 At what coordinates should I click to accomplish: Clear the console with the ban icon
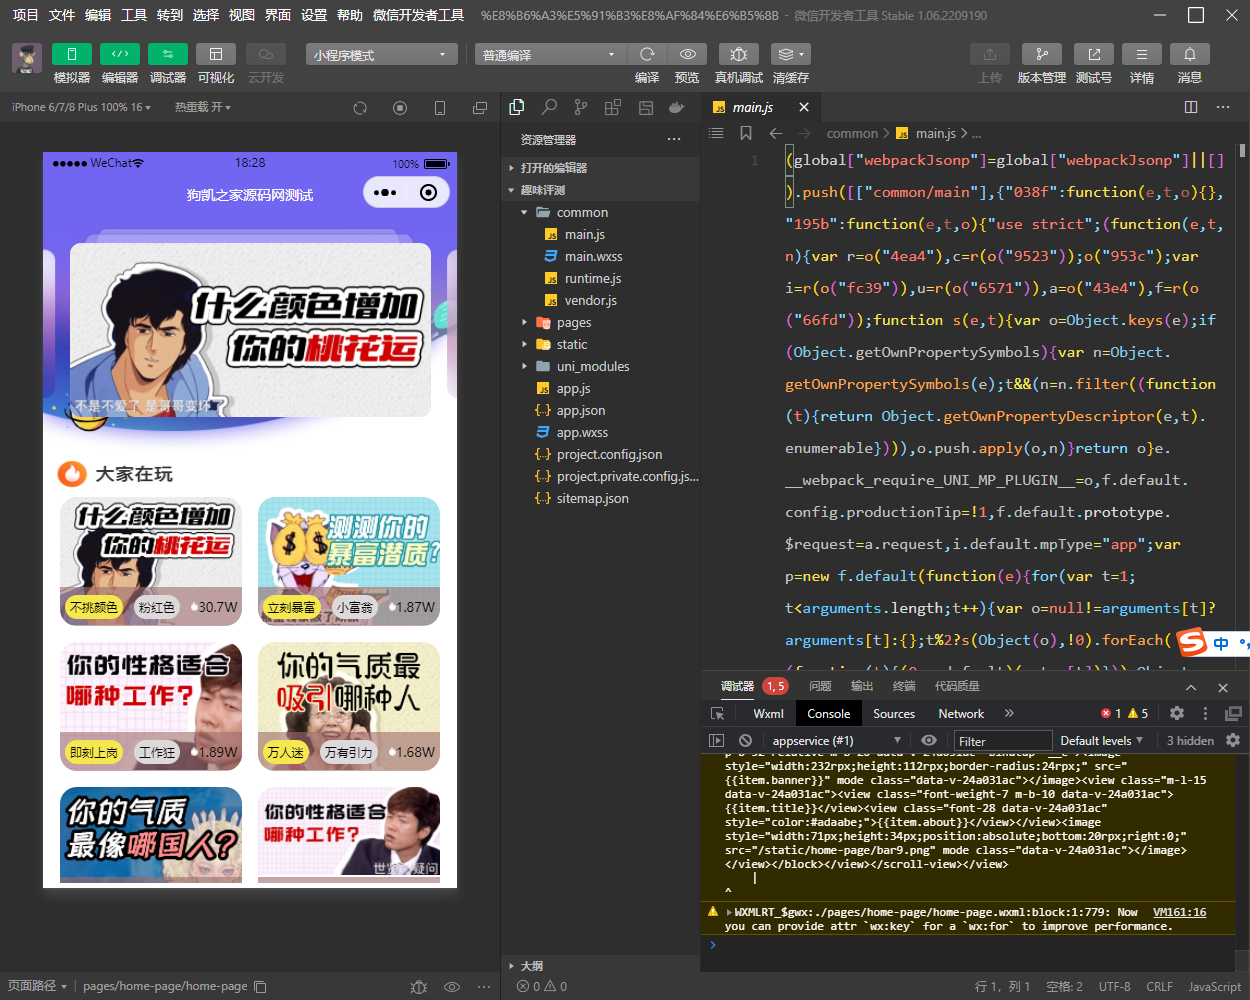tap(745, 741)
